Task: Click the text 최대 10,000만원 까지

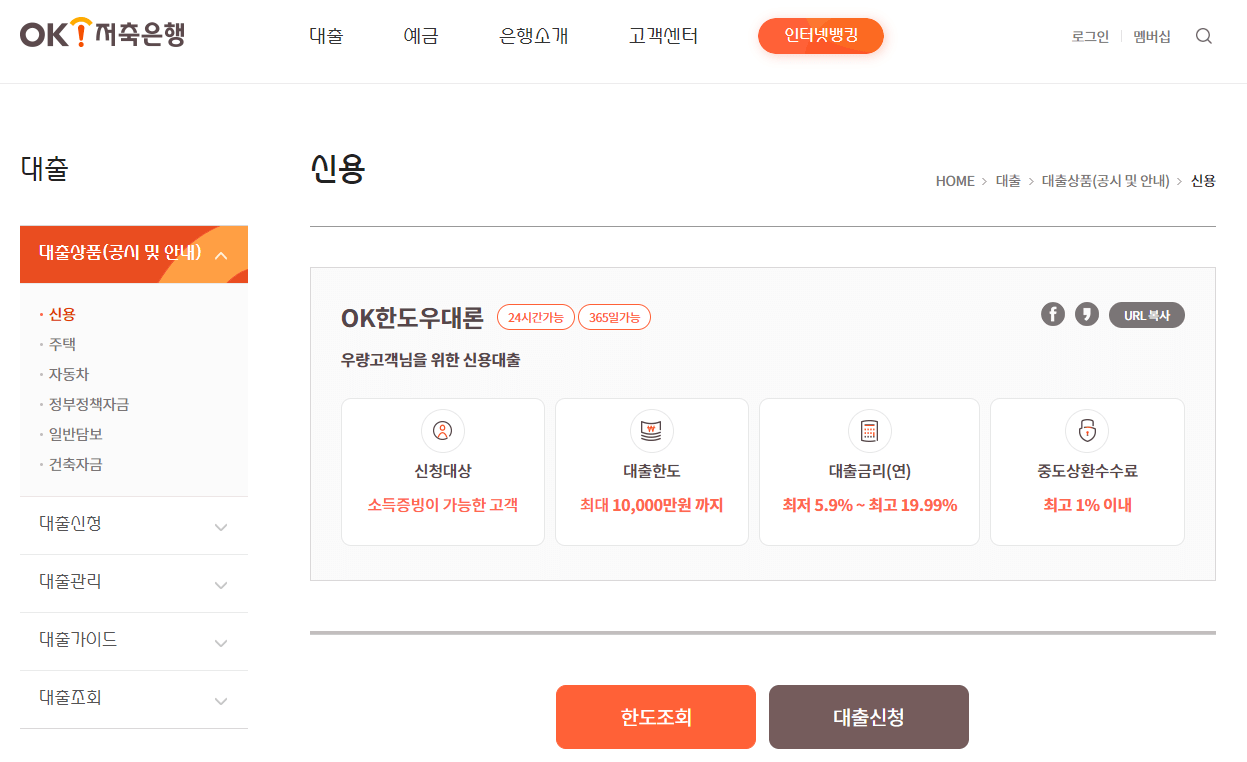Action: click(652, 505)
